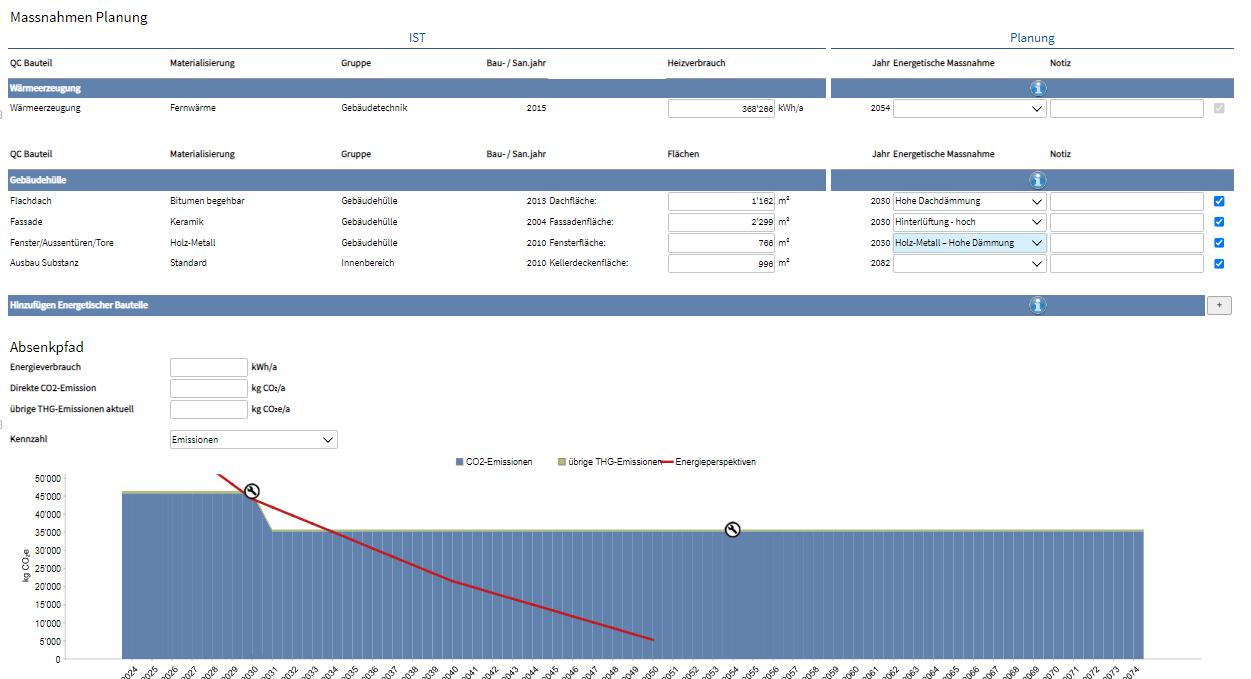Open Wärmeerzeugung energetische Massnahme dropdown
The height and width of the screenshot is (679, 1251).
point(969,109)
